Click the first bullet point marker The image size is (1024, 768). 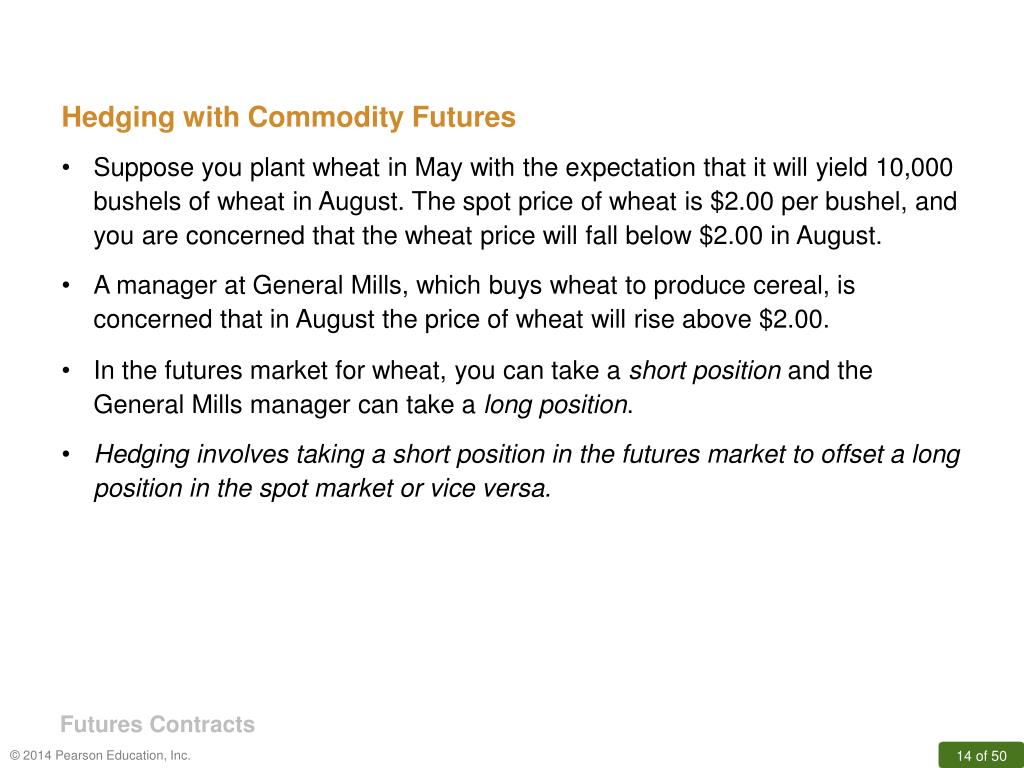(x=65, y=168)
